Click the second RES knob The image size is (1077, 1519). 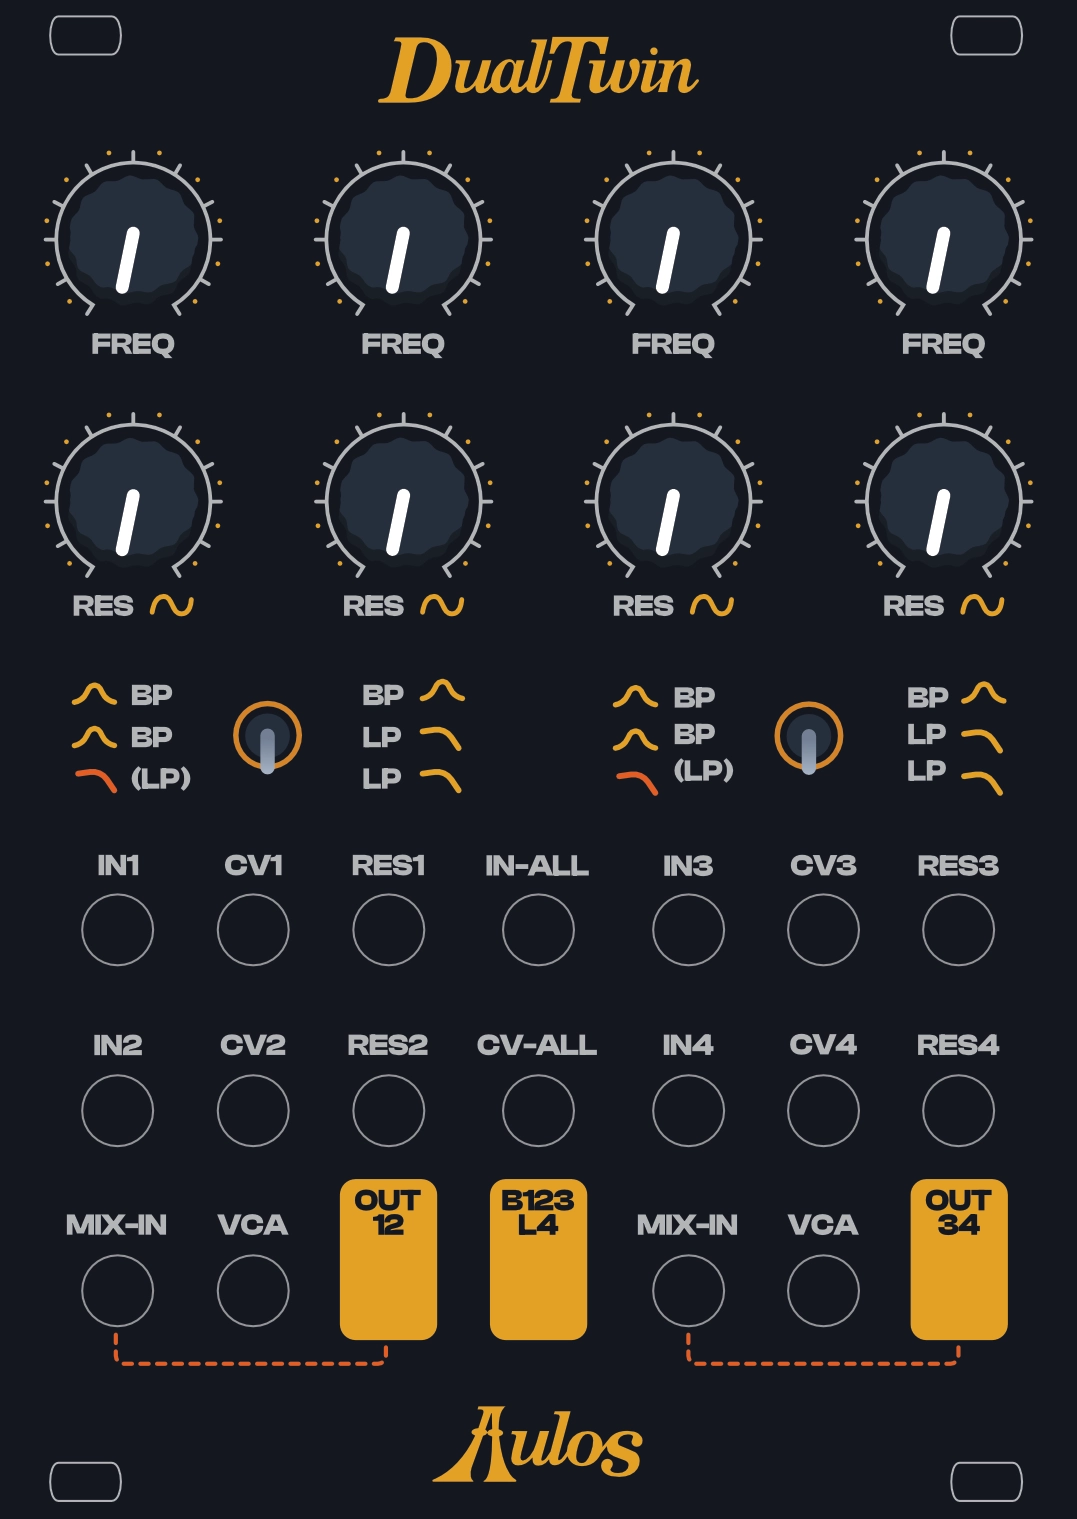tap(403, 502)
